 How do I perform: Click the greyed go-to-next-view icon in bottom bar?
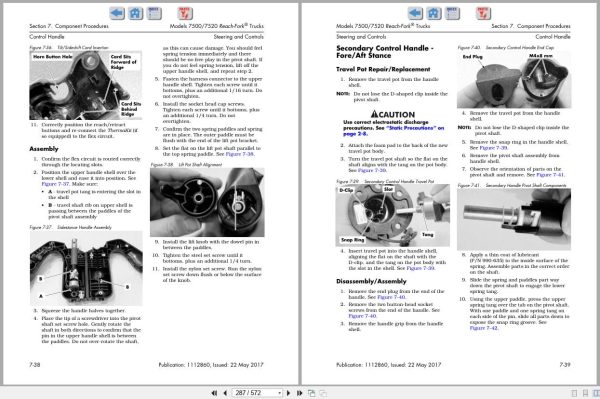point(323,393)
